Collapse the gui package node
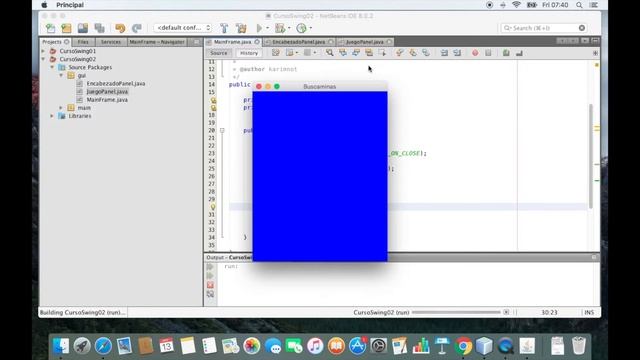The width and height of the screenshot is (640, 360). point(61,76)
